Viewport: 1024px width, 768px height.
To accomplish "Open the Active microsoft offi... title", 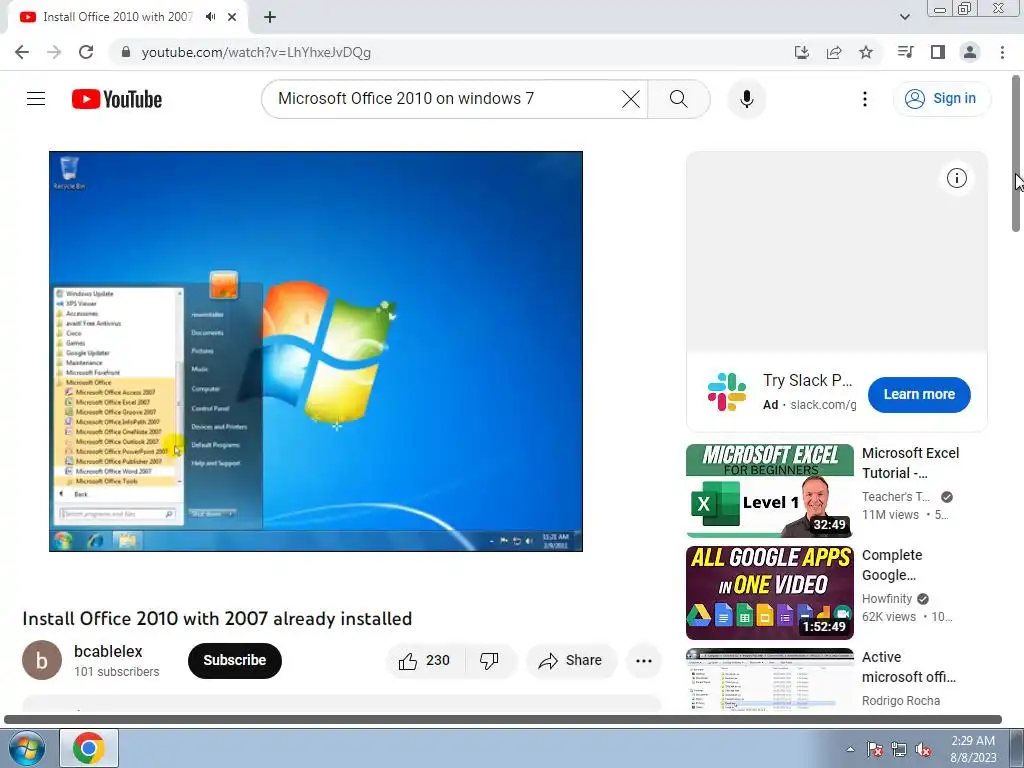I will 908,667.
